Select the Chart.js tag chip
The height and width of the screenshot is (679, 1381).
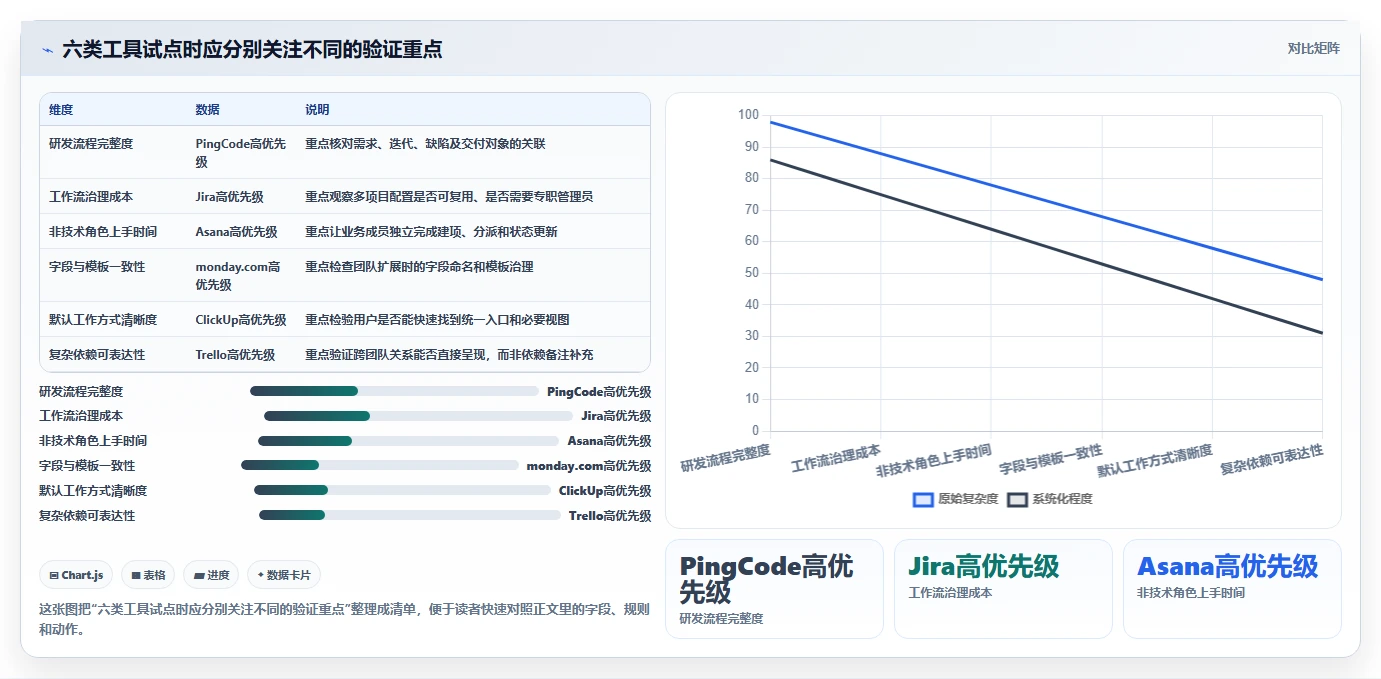pyautogui.click(x=77, y=575)
